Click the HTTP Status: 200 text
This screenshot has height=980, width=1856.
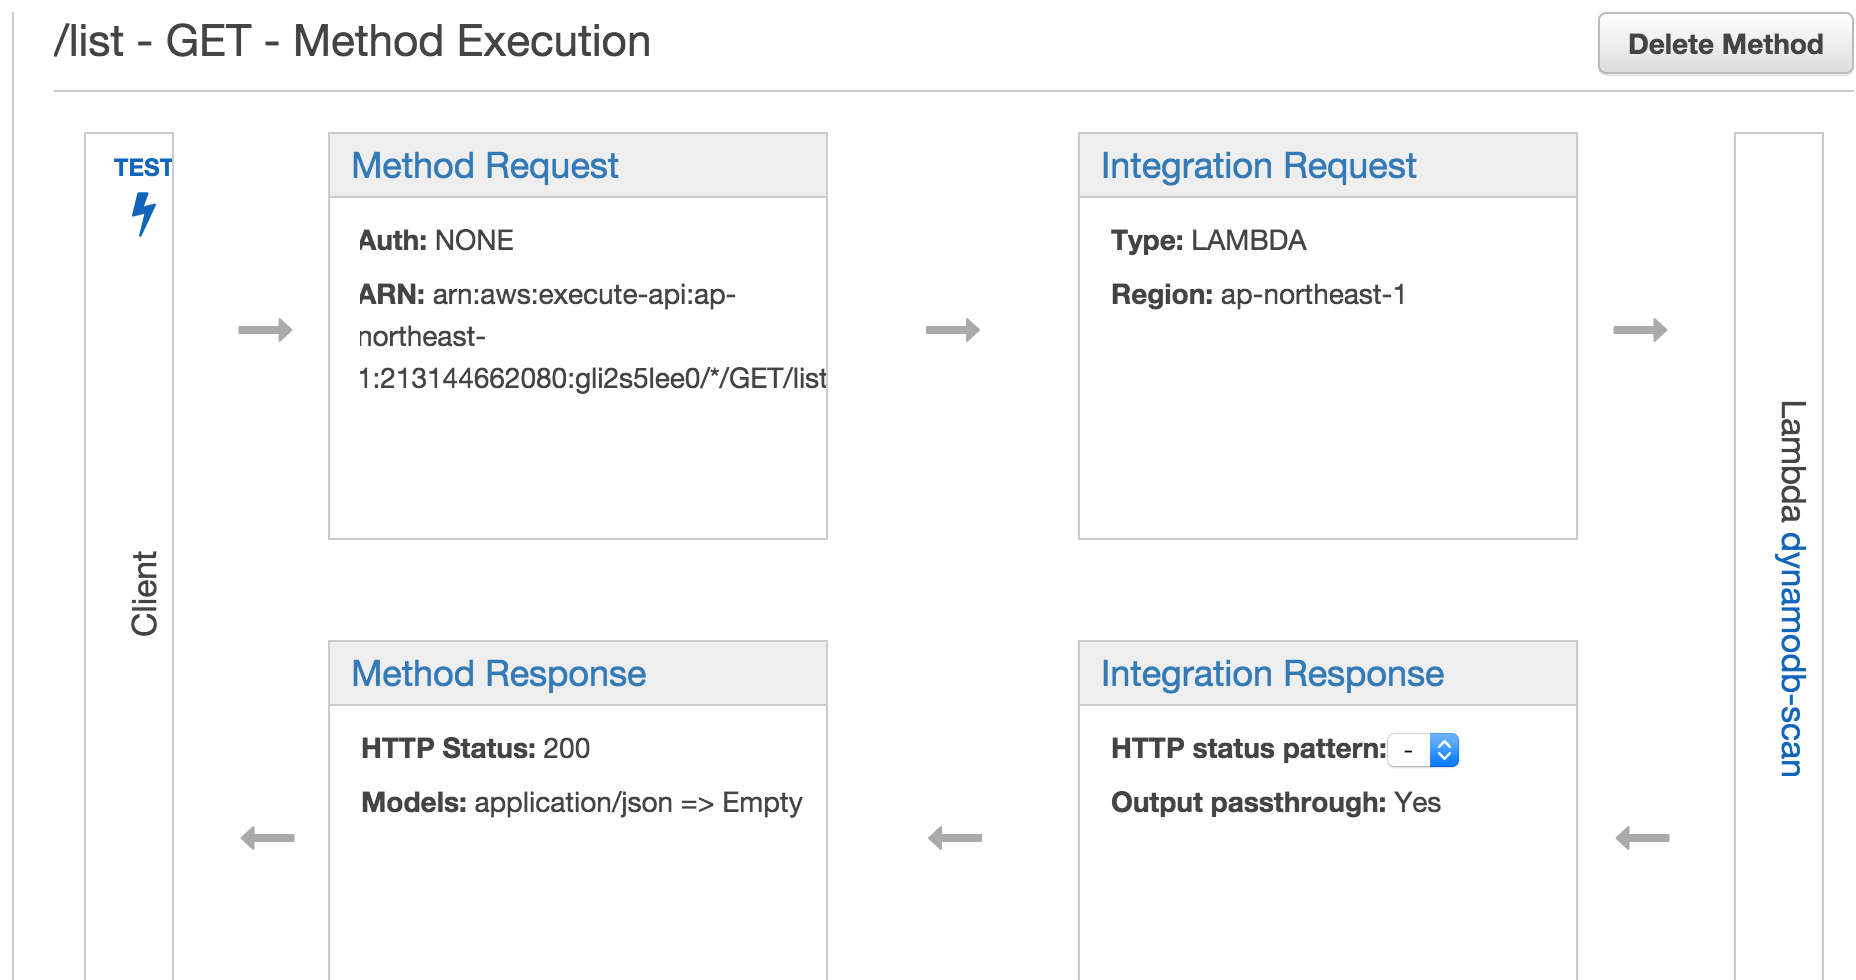[x=475, y=748]
